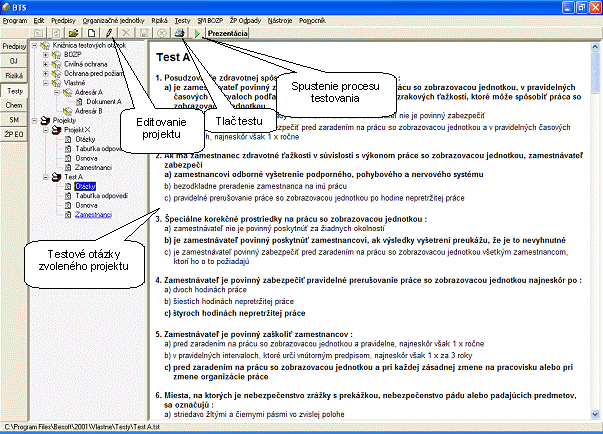Expand the Ochrana pred požiarmi node
Screen dimensions: 603x434
(46, 73)
